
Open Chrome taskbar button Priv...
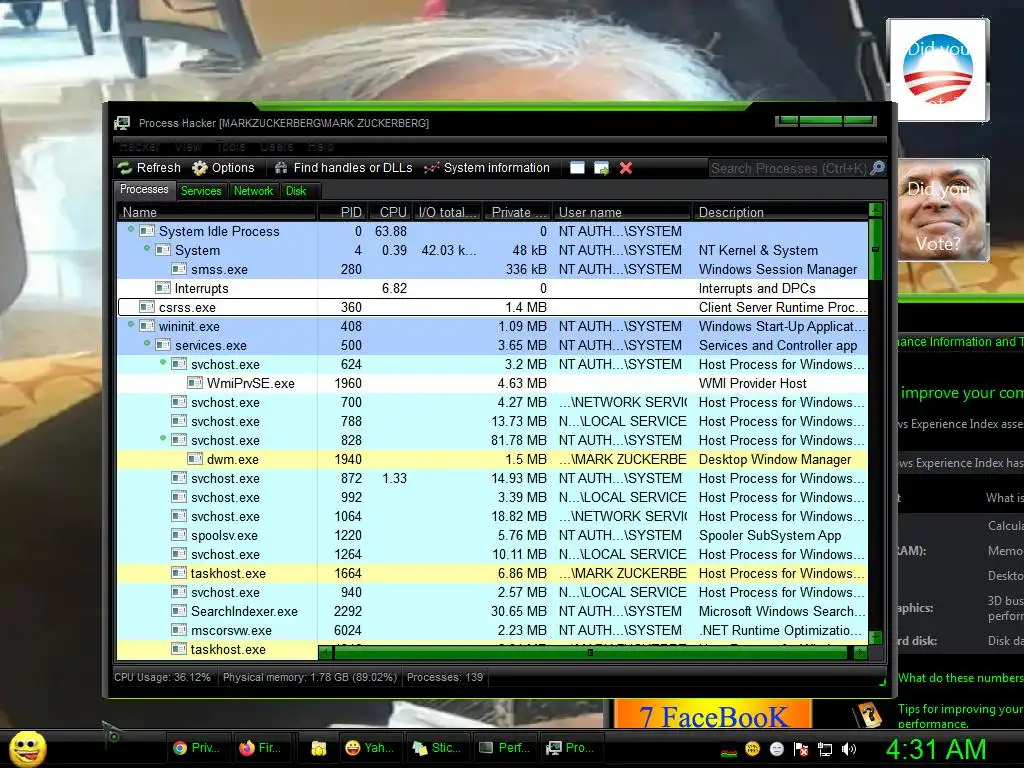click(x=197, y=748)
